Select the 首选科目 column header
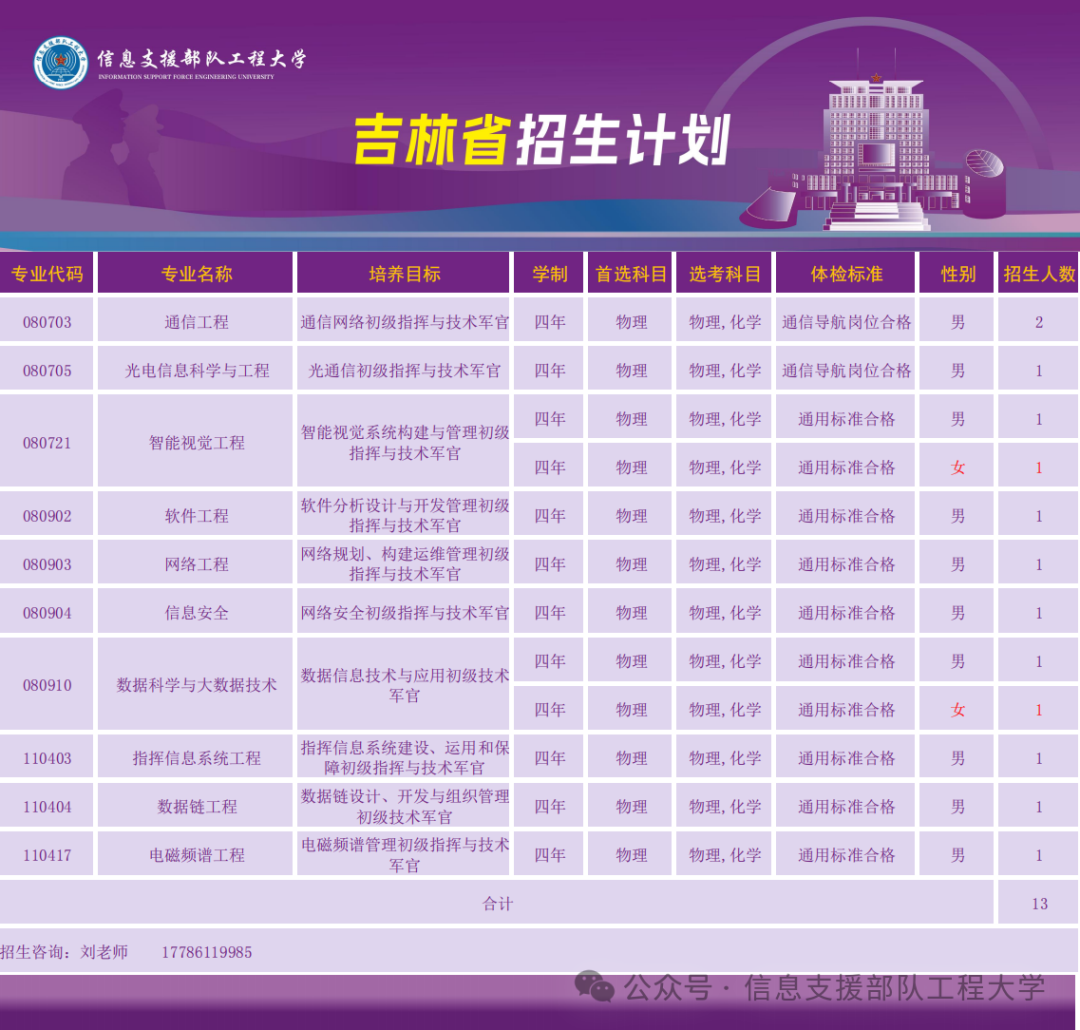The height and width of the screenshot is (1030, 1080). tap(630, 274)
